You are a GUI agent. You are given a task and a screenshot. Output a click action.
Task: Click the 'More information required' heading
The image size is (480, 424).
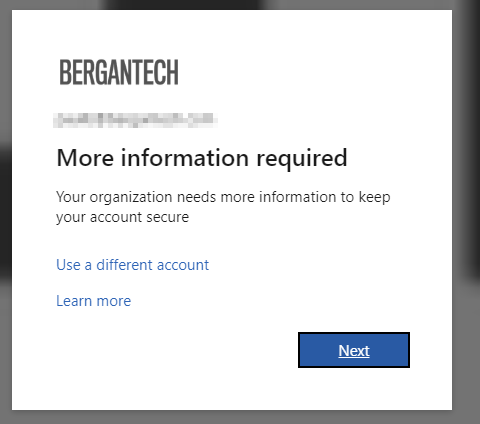tap(202, 158)
